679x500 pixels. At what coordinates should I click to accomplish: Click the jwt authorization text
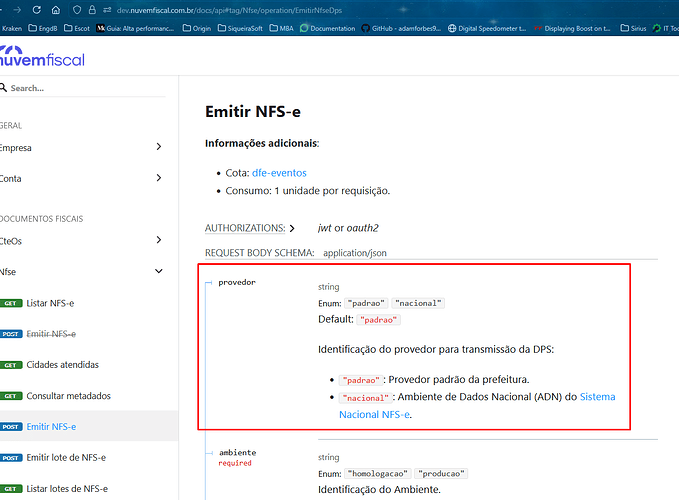[x=324, y=228]
